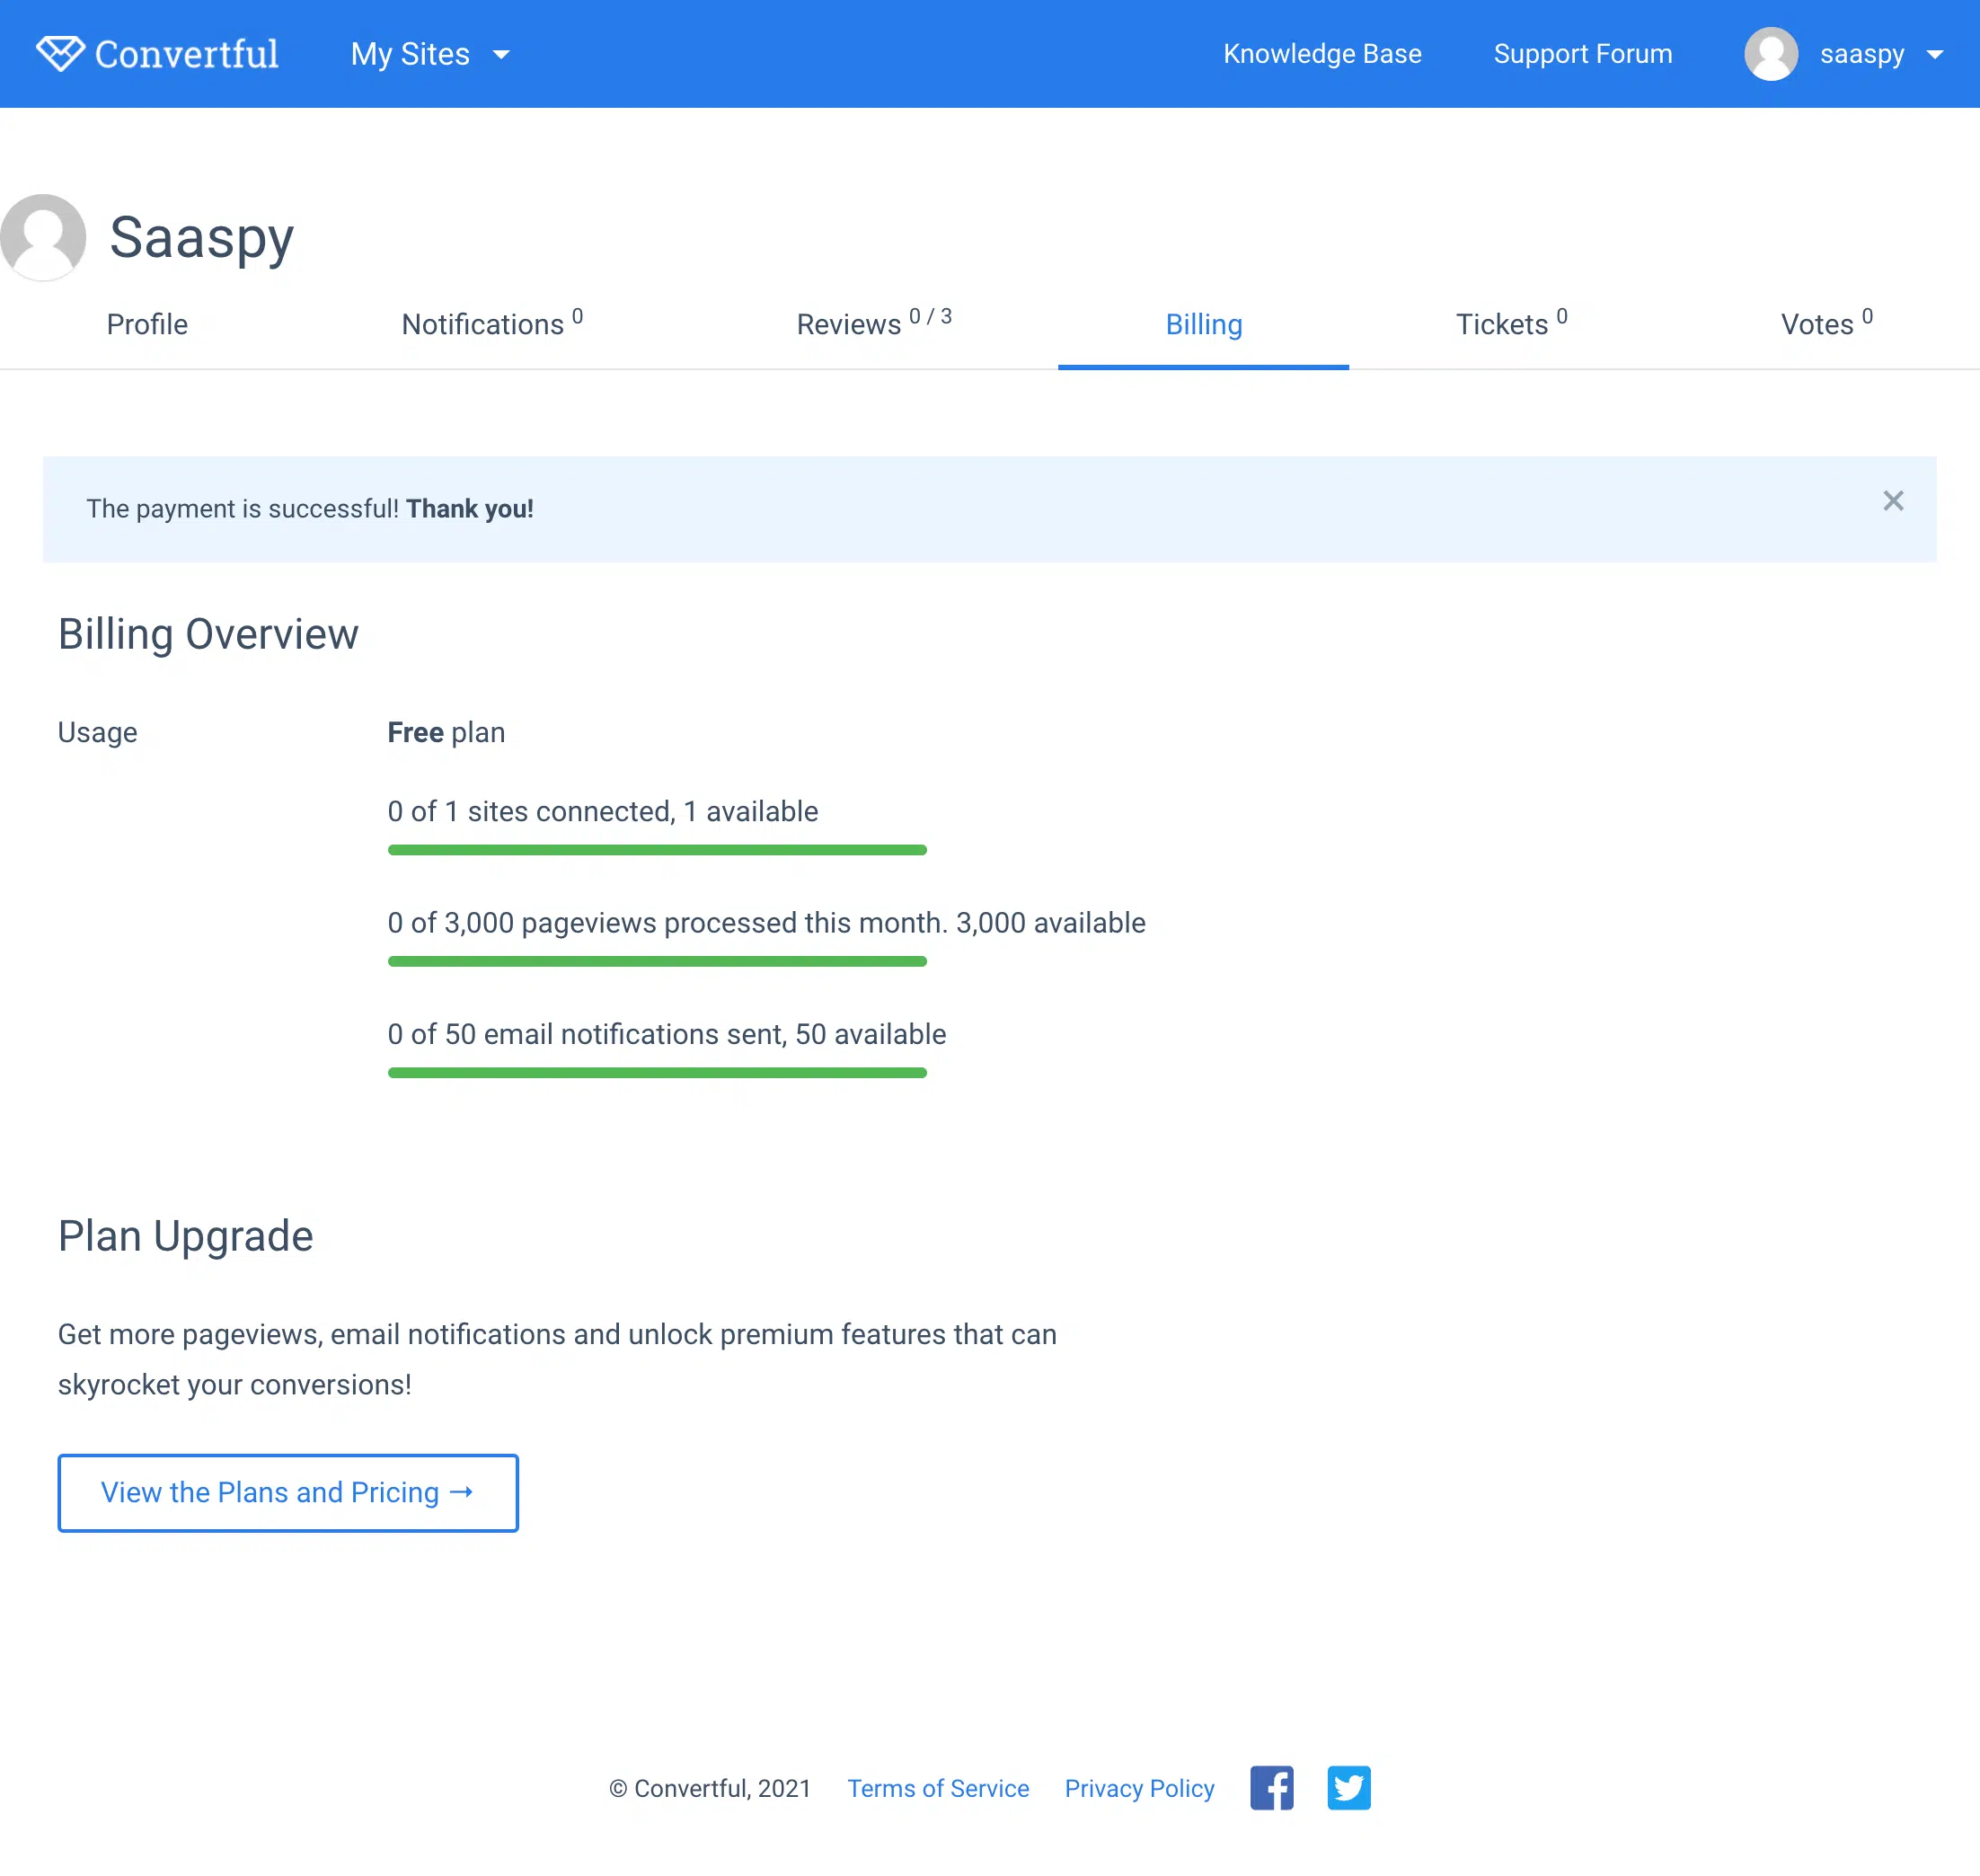Click the sites connected progress bar
1980x1876 pixels.
click(657, 850)
